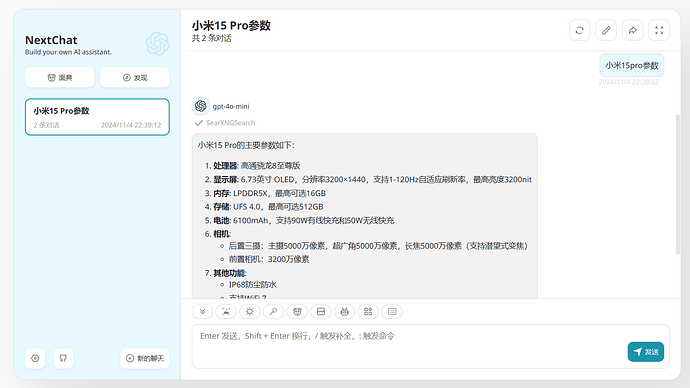Click the refresh title icon in header
The image size is (690, 388).
[x=580, y=30]
